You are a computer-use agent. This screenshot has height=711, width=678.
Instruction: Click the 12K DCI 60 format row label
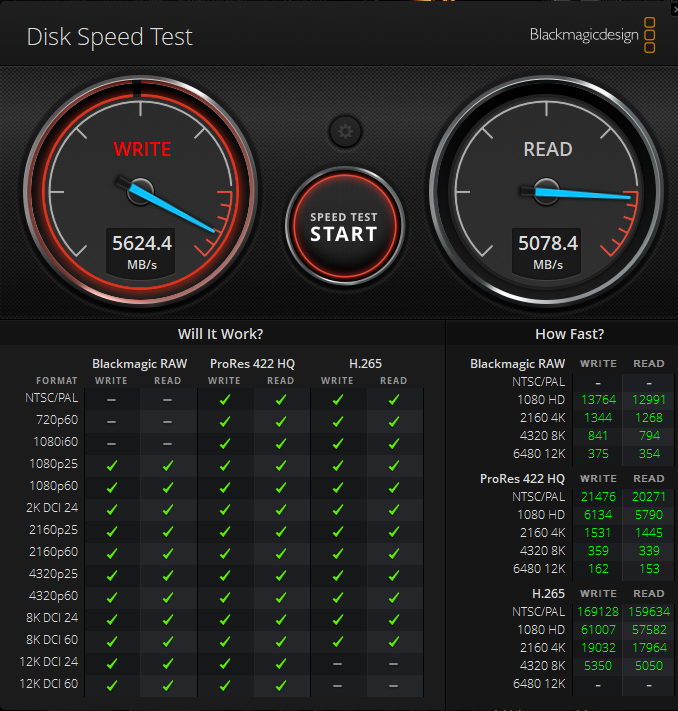tap(49, 683)
